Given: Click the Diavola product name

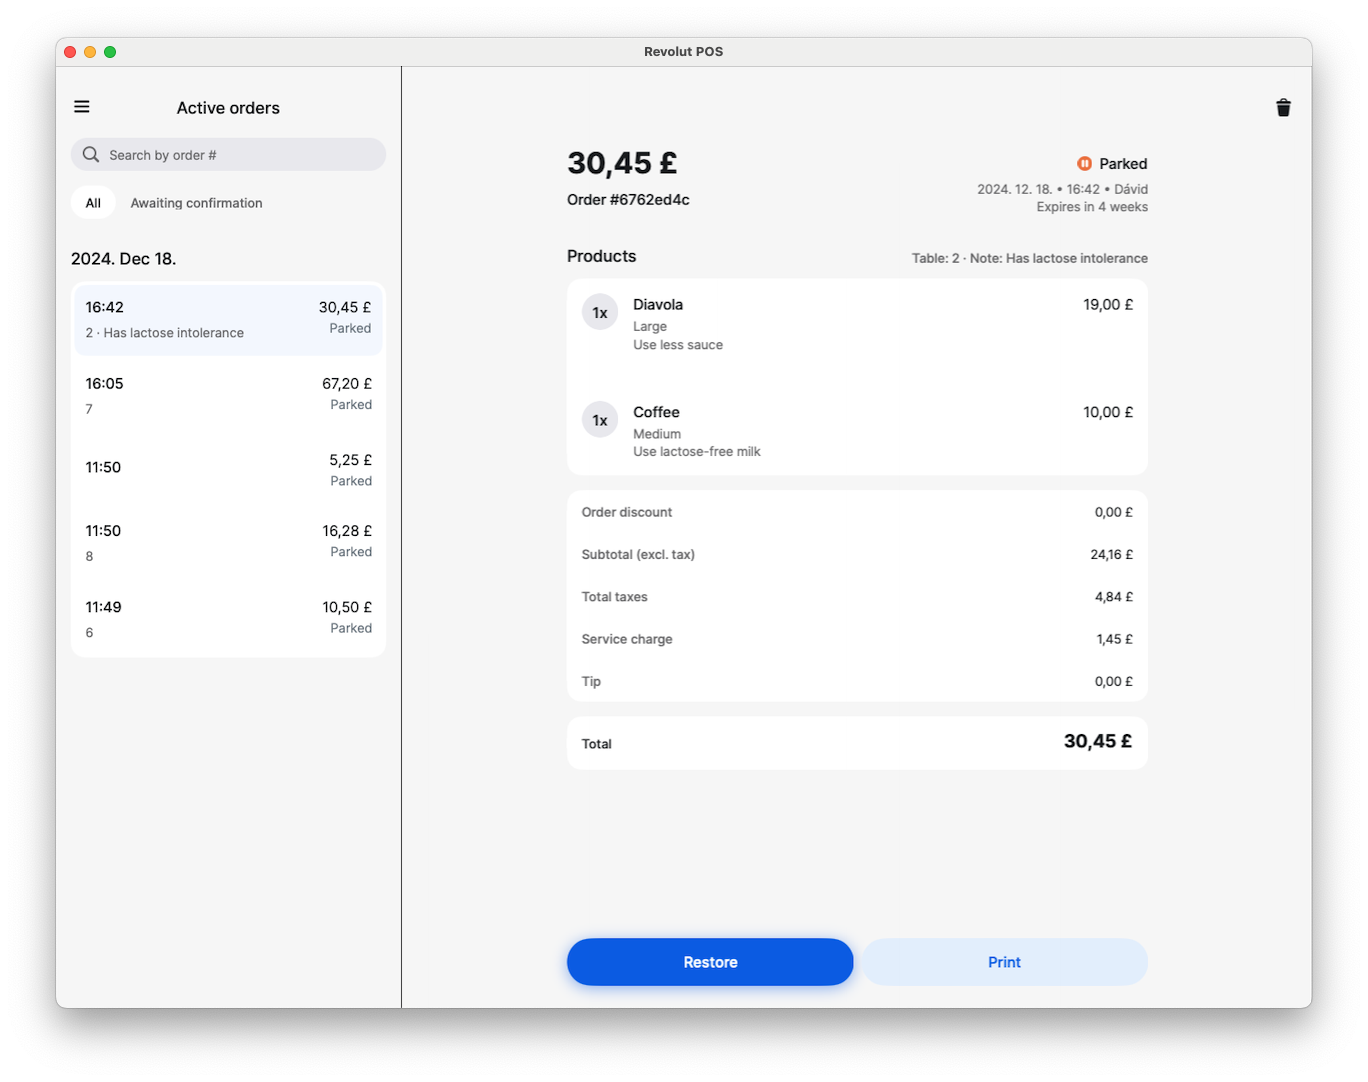Looking at the screenshot, I should (658, 304).
